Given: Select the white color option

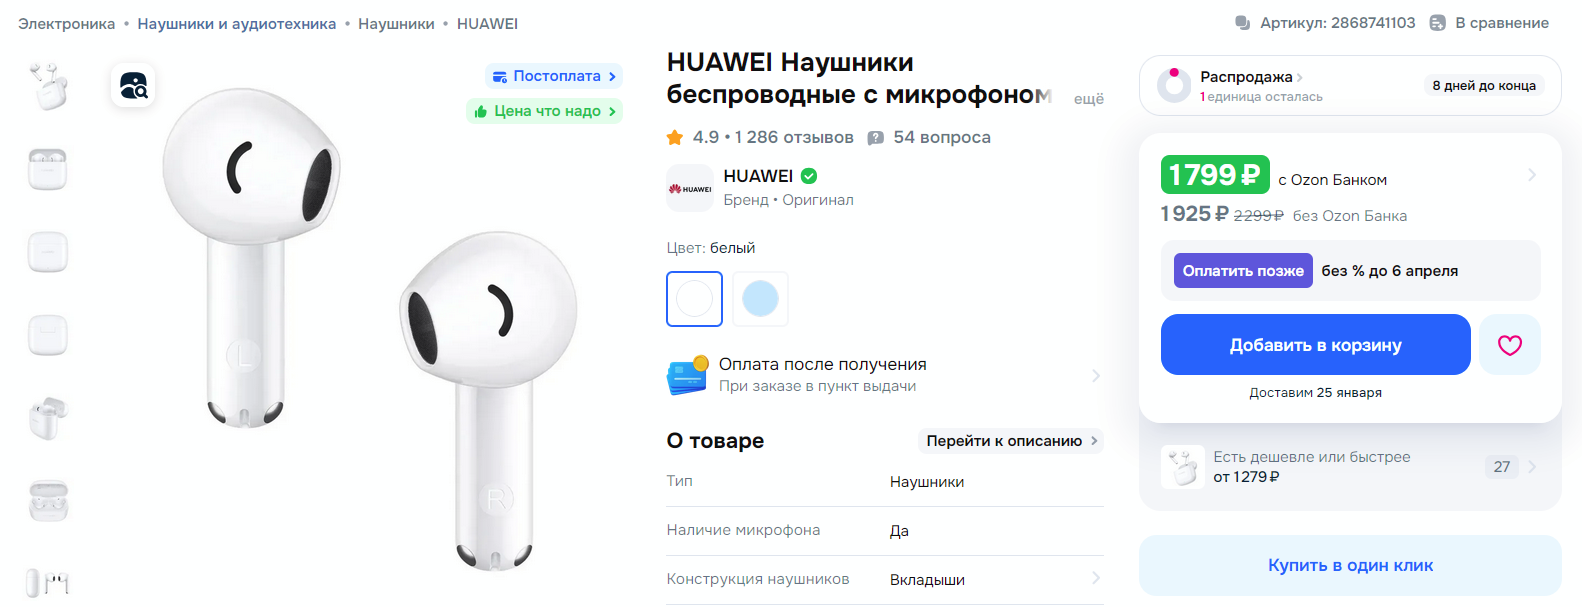Looking at the screenshot, I should click(694, 298).
